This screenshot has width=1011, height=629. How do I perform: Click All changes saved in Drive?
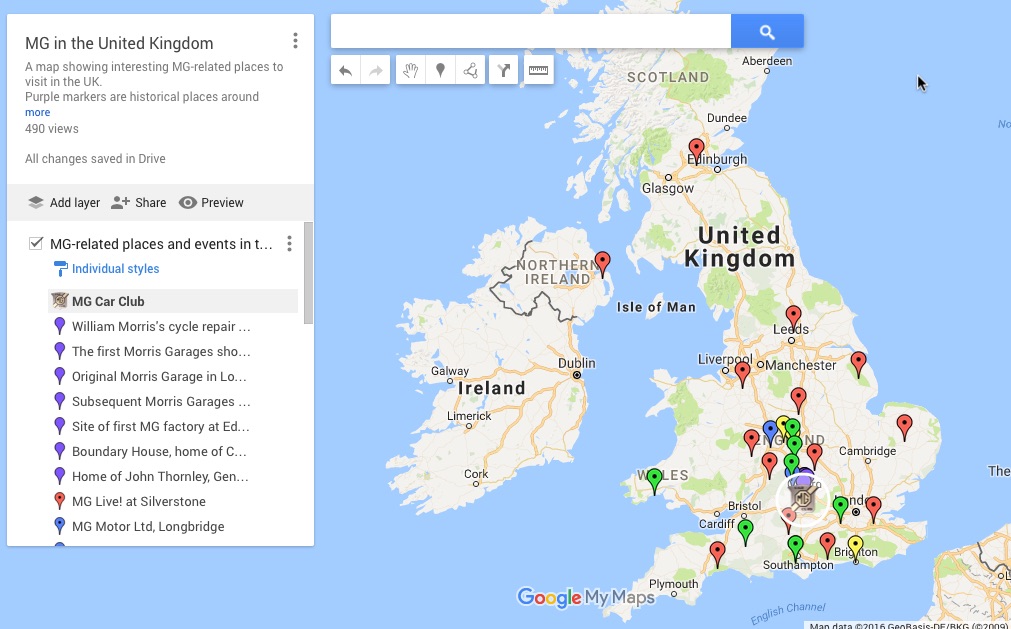point(95,159)
